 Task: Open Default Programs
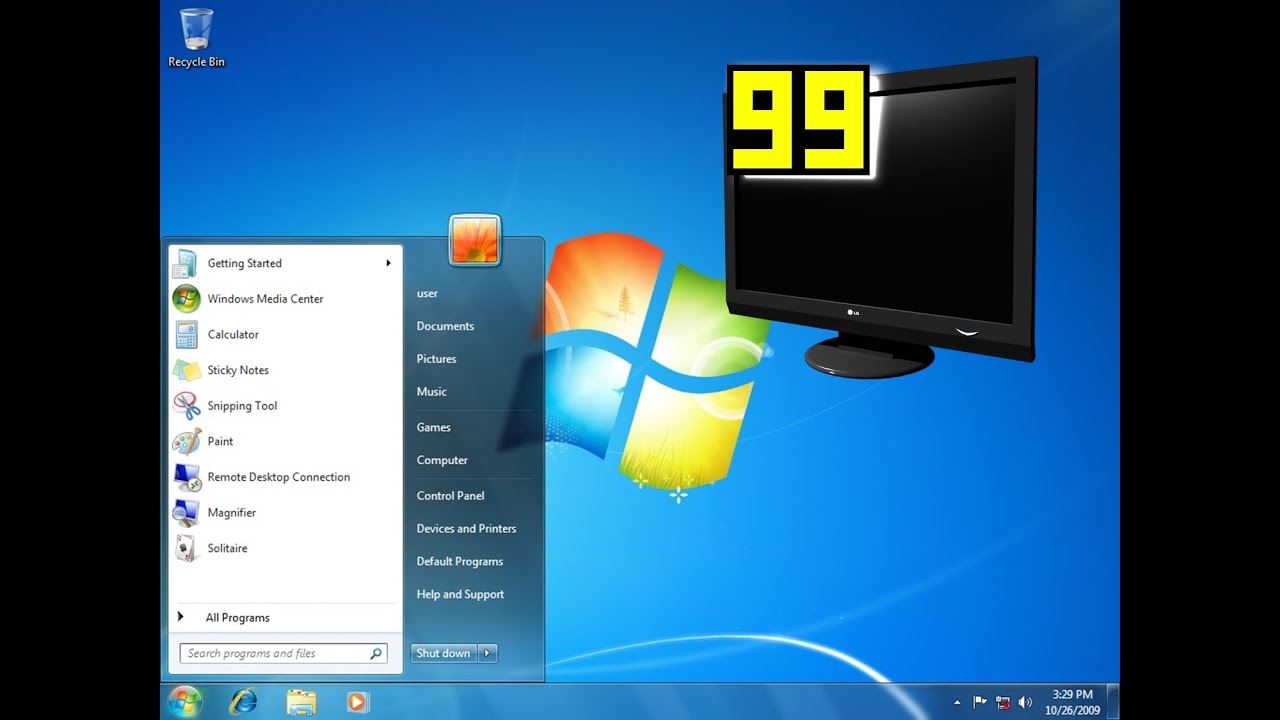pyautogui.click(x=459, y=562)
